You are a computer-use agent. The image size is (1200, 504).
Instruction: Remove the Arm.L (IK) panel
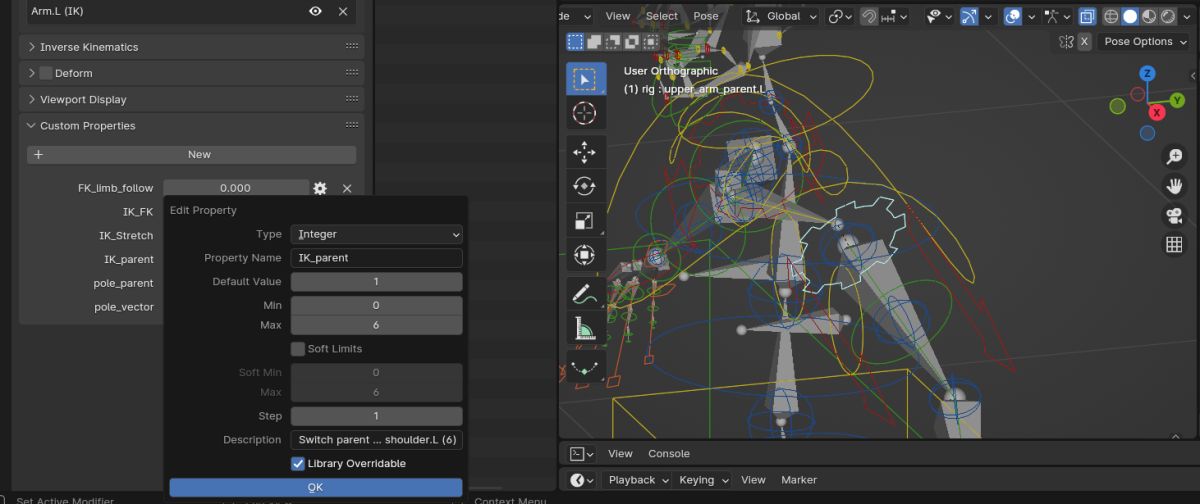tap(343, 11)
